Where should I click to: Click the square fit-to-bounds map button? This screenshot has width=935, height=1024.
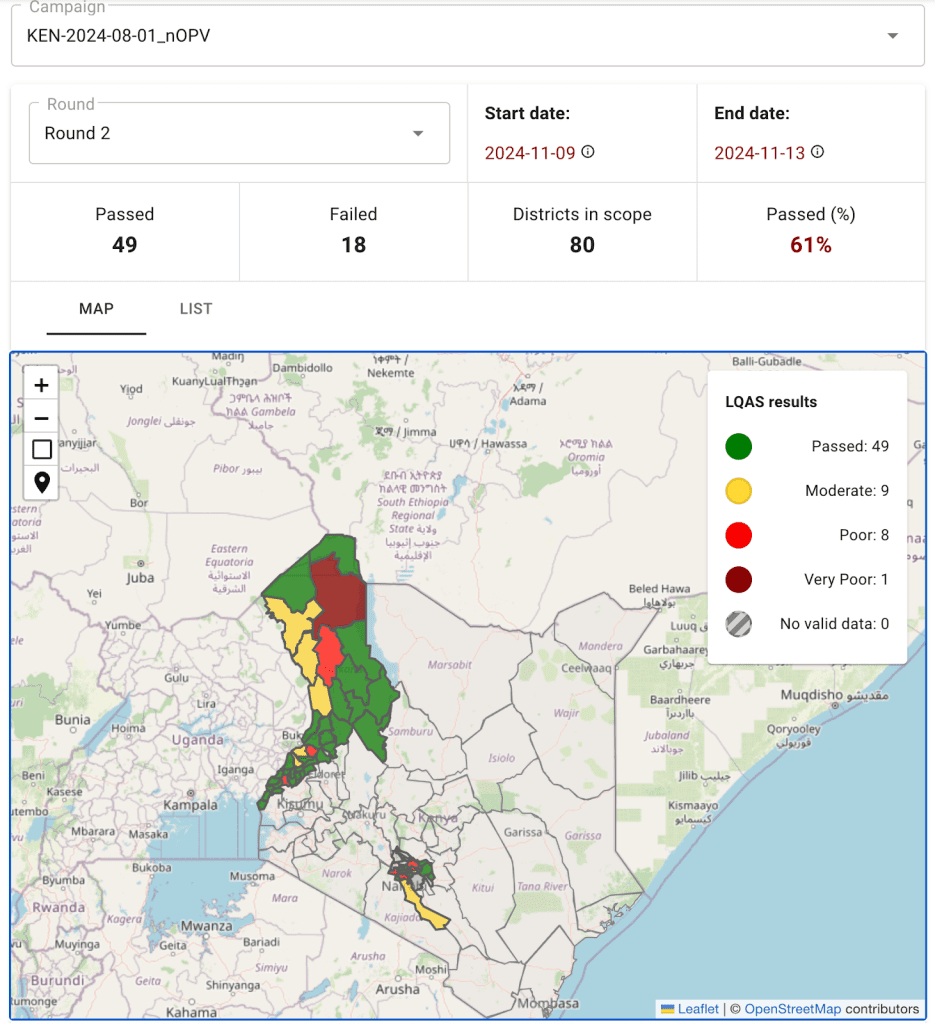click(41, 450)
